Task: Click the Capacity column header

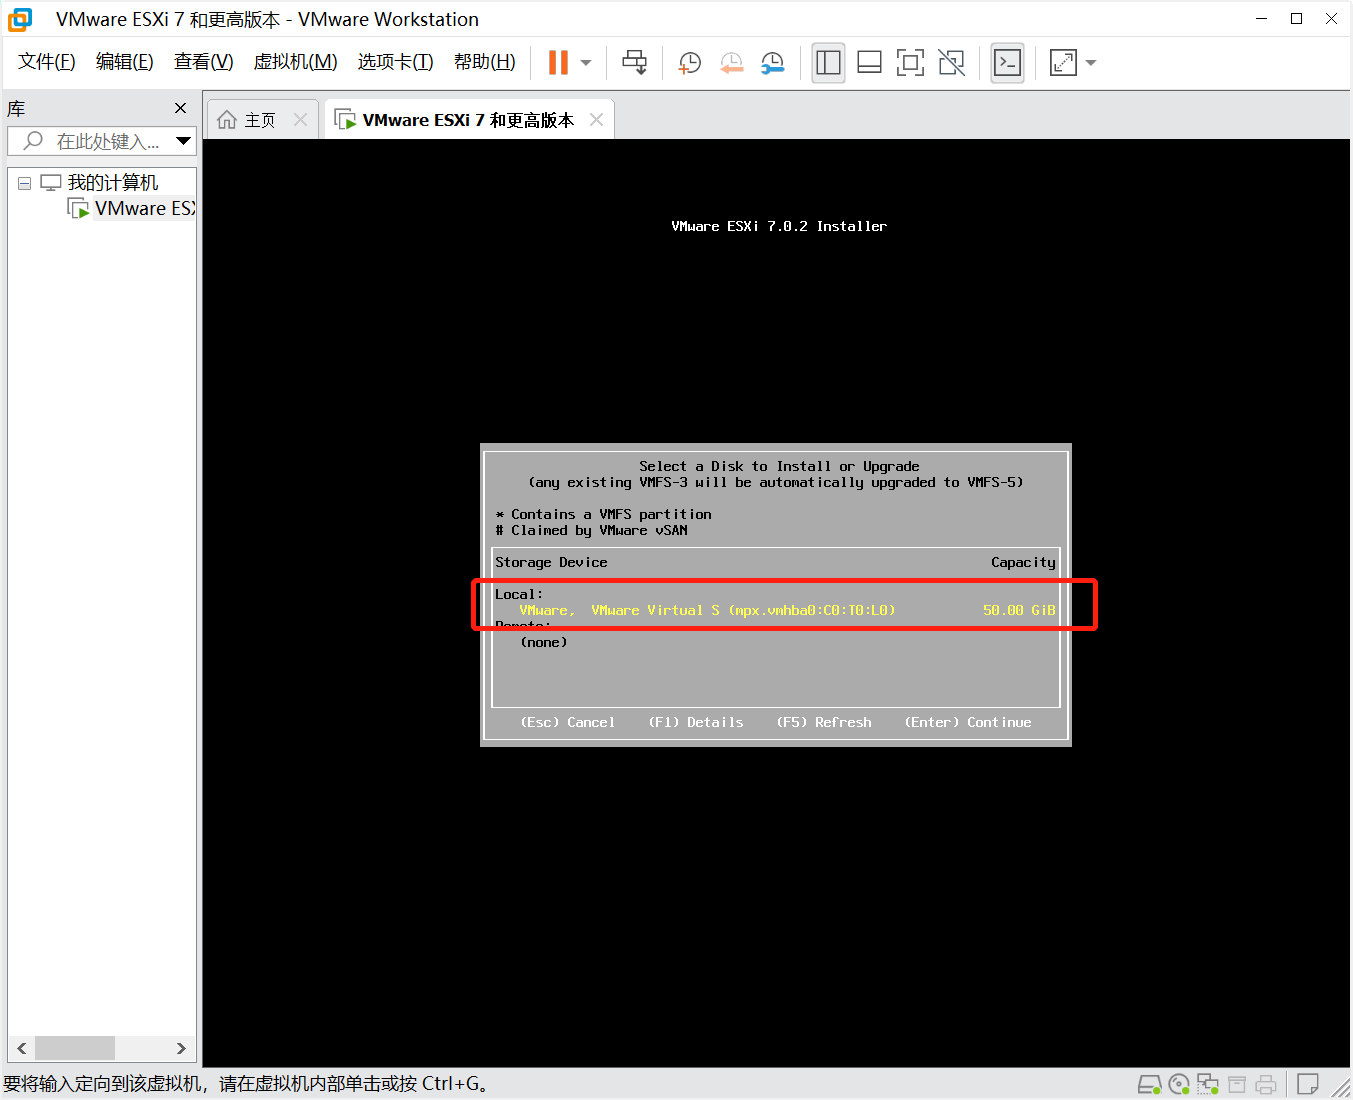Action: coord(1023,562)
